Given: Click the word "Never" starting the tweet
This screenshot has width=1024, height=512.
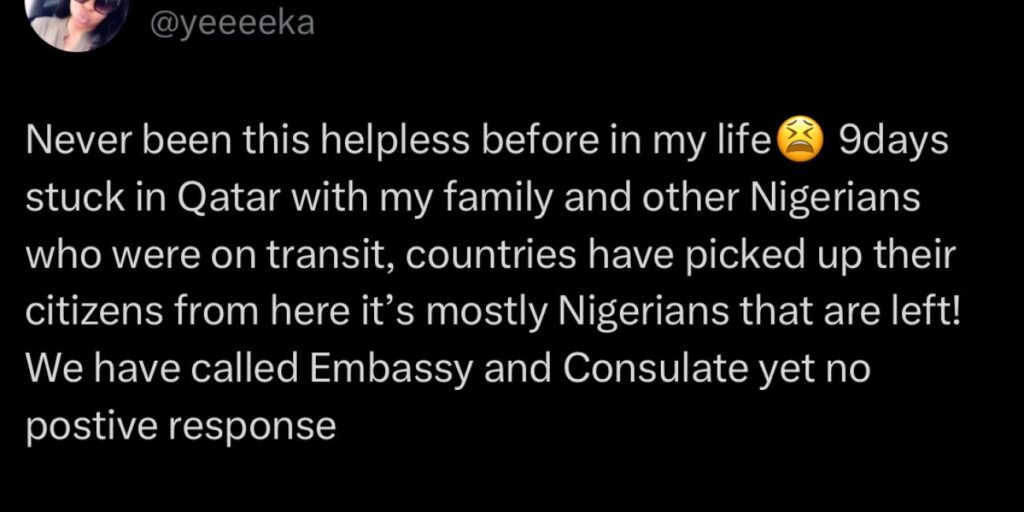Looking at the screenshot, I should coord(70,145).
